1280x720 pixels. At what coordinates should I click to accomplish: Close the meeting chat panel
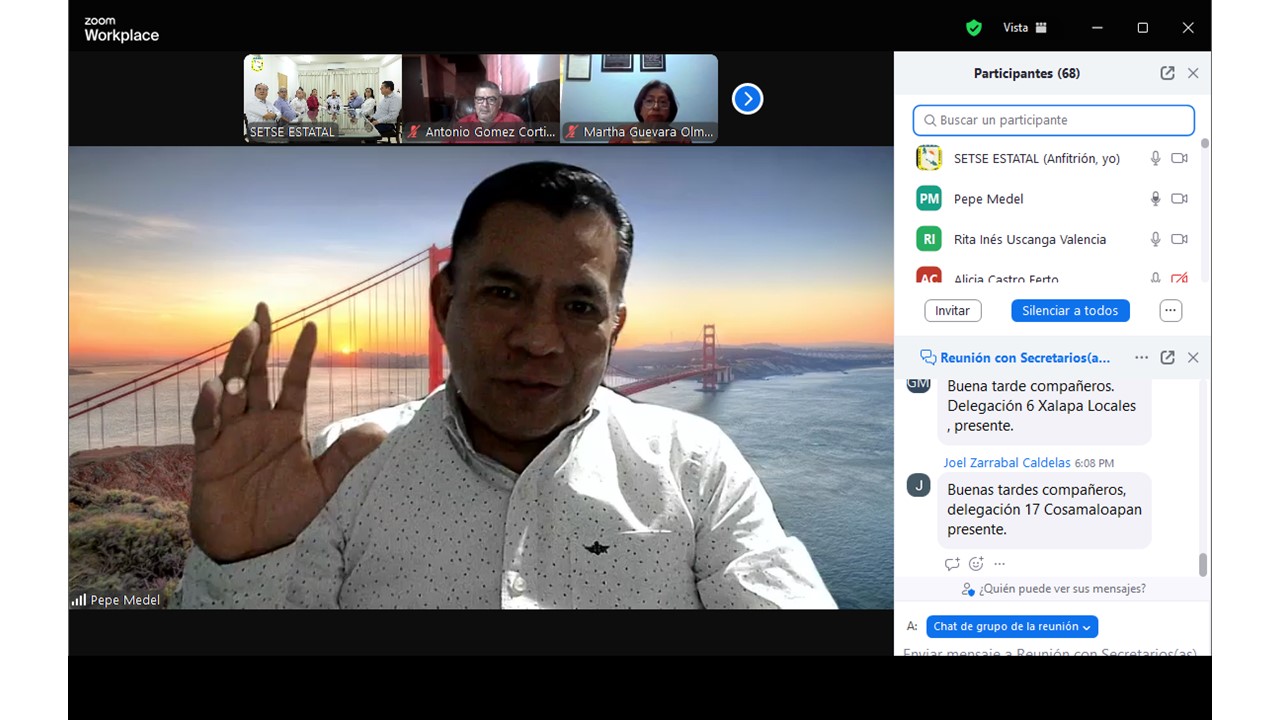pos(1193,357)
